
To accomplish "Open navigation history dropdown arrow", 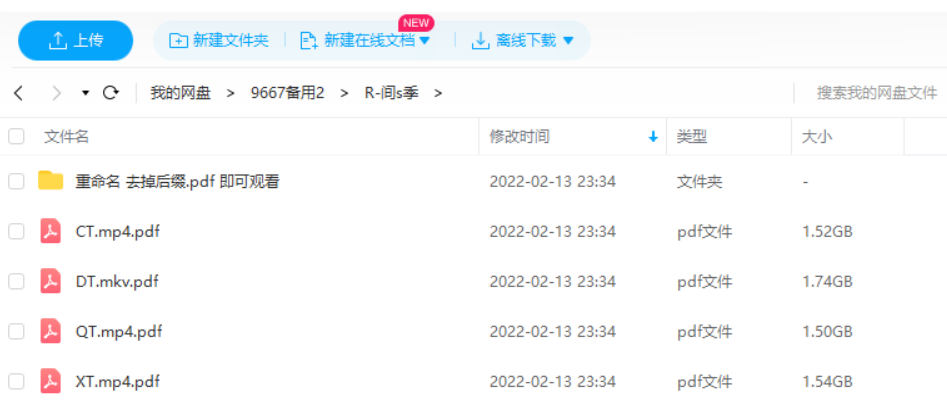I will 85,93.
